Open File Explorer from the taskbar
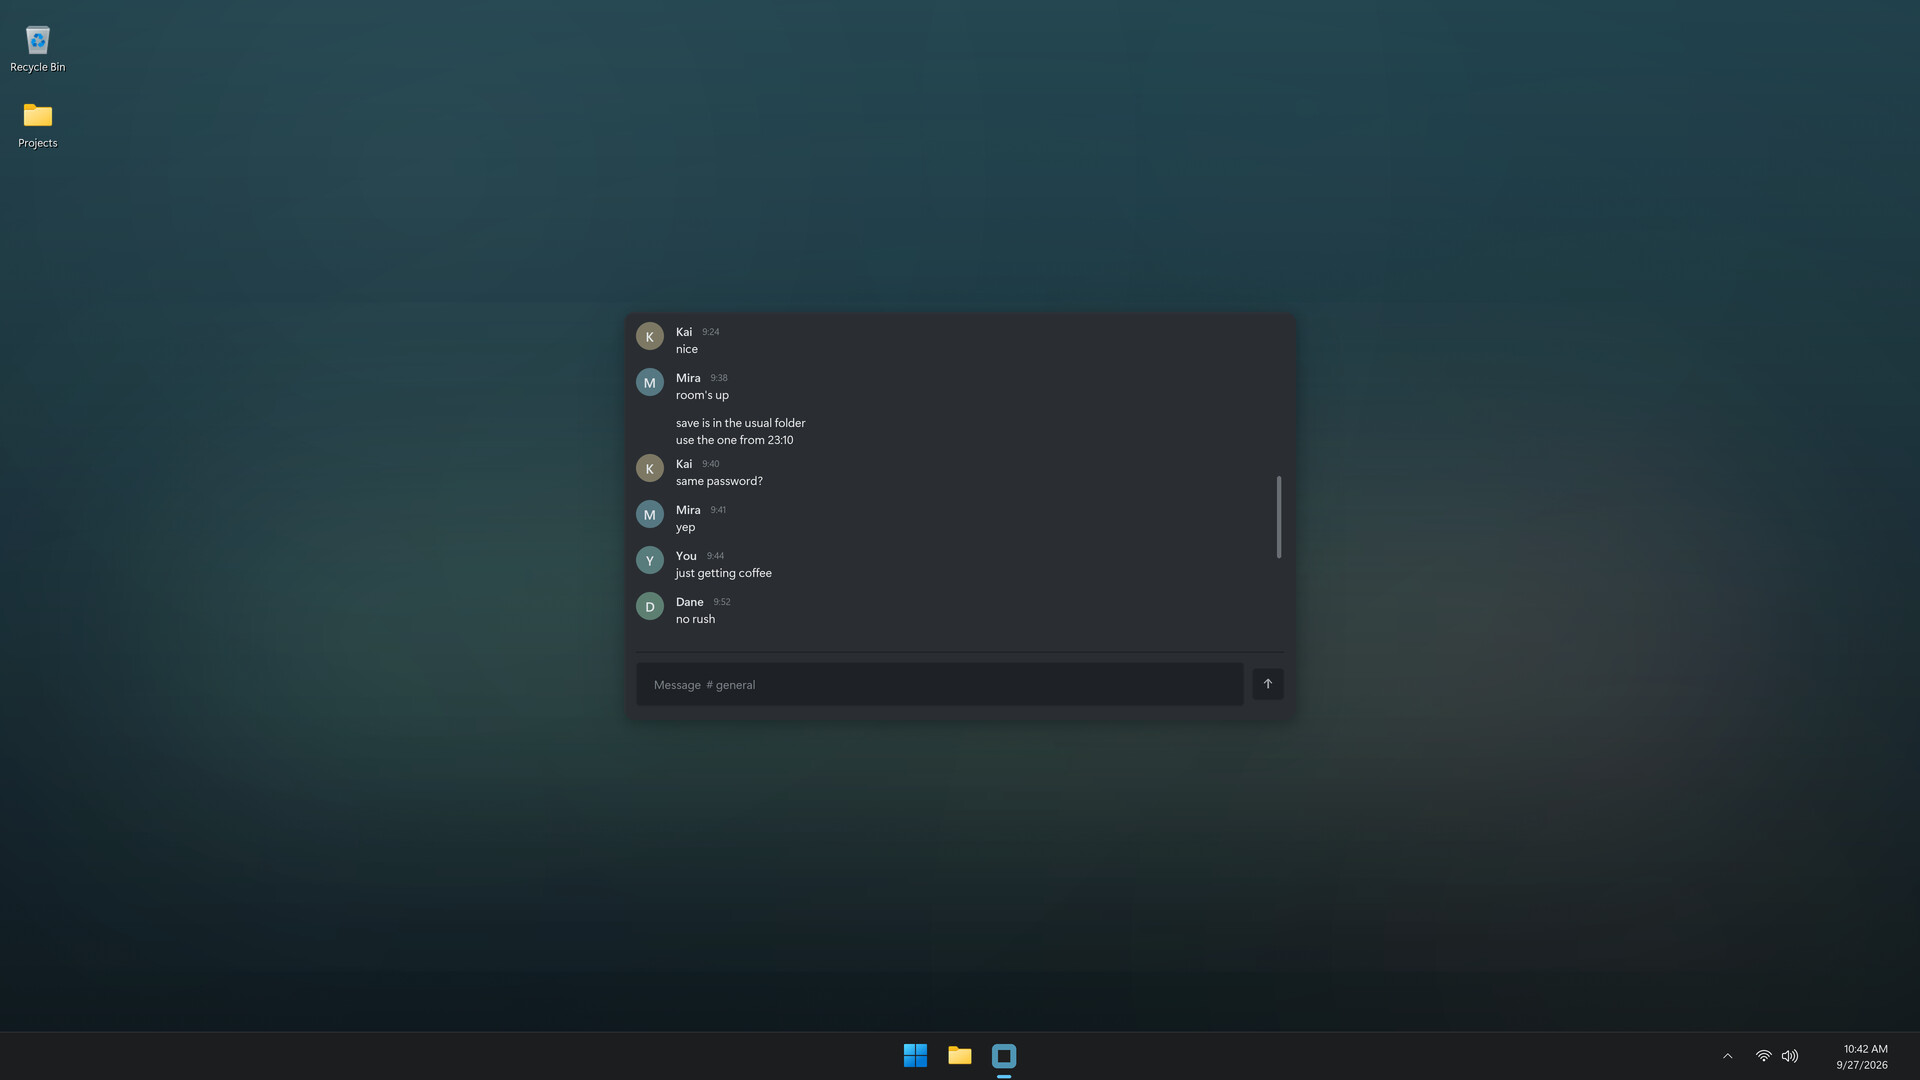 [960, 1056]
